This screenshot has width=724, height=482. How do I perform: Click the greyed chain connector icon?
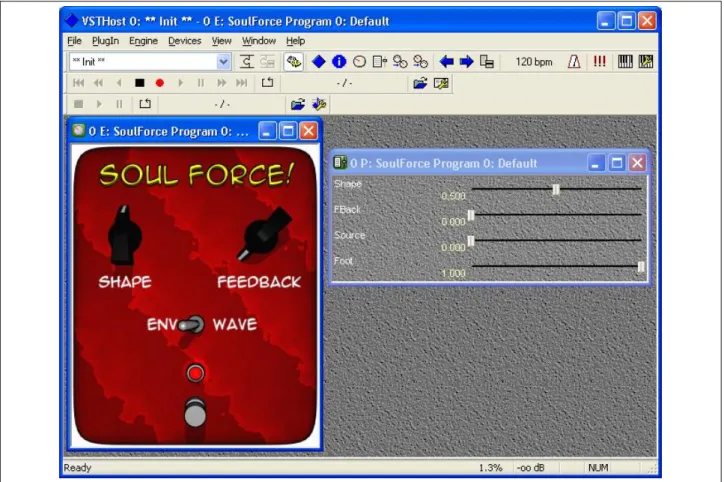[x=267, y=61]
